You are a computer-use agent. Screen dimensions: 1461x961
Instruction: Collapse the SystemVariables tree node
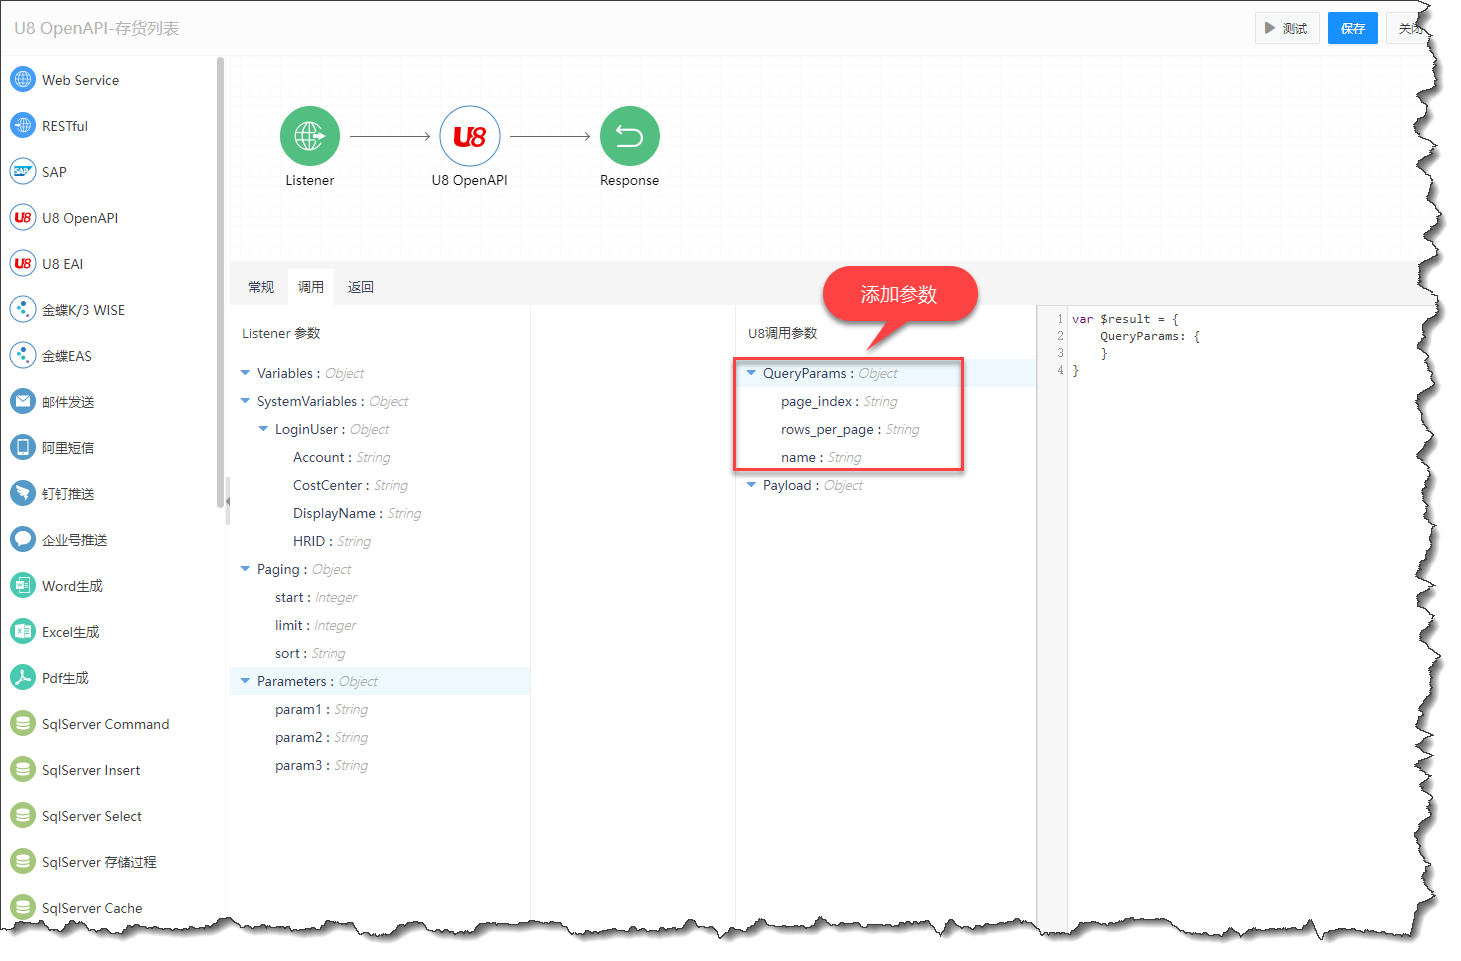(x=245, y=401)
